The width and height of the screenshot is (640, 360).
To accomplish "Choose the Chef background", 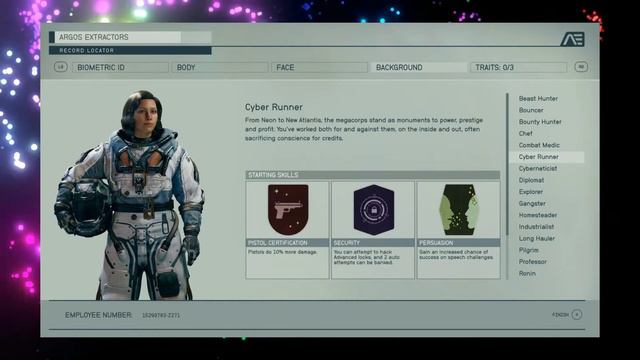I will [x=525, y=133].
